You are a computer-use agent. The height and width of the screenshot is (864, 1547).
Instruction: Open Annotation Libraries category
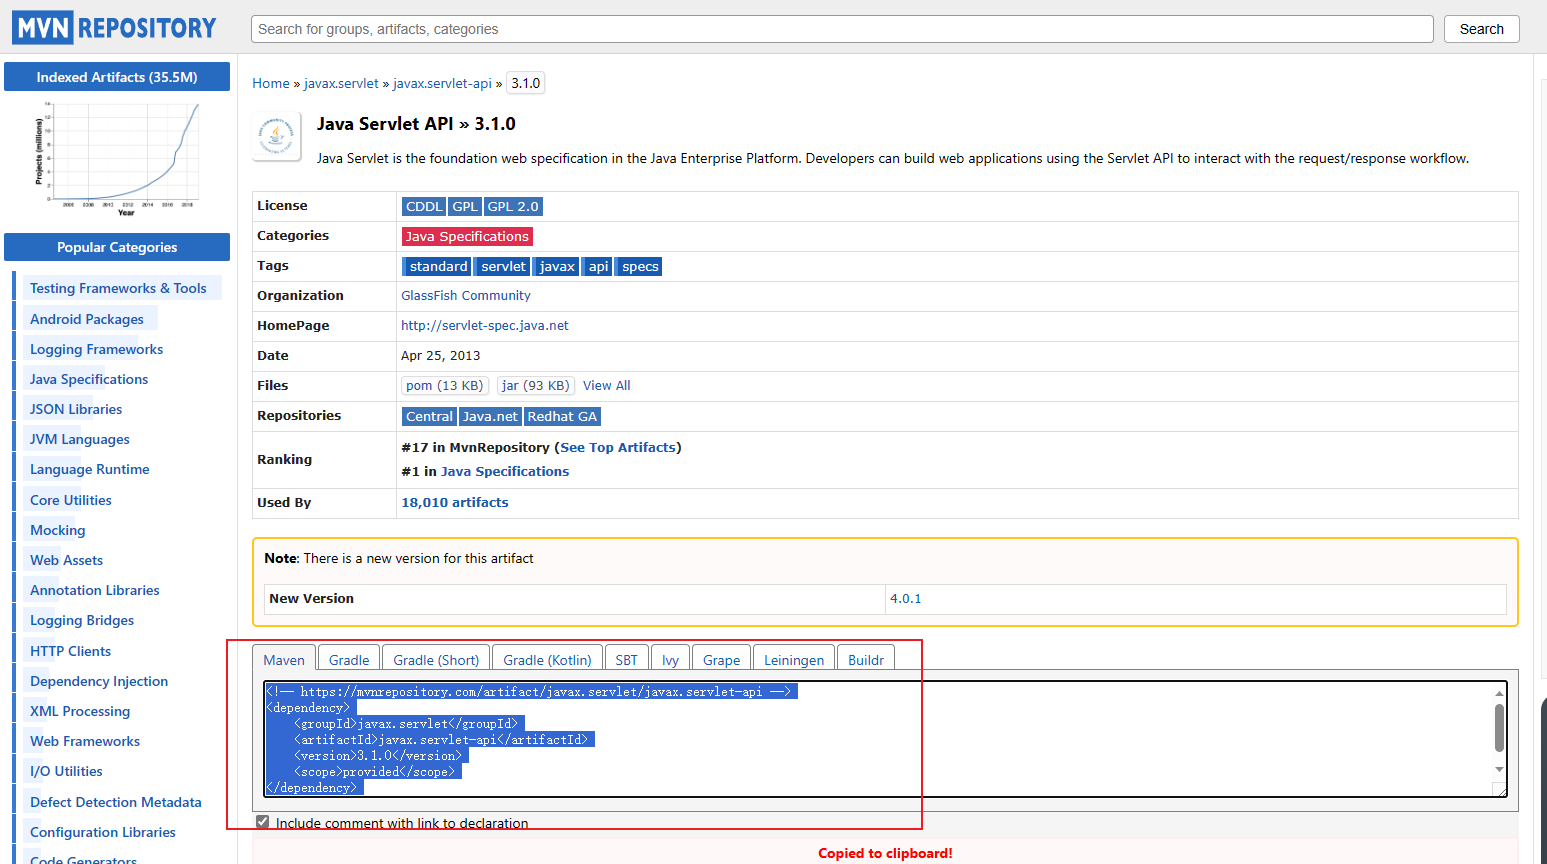95,590
